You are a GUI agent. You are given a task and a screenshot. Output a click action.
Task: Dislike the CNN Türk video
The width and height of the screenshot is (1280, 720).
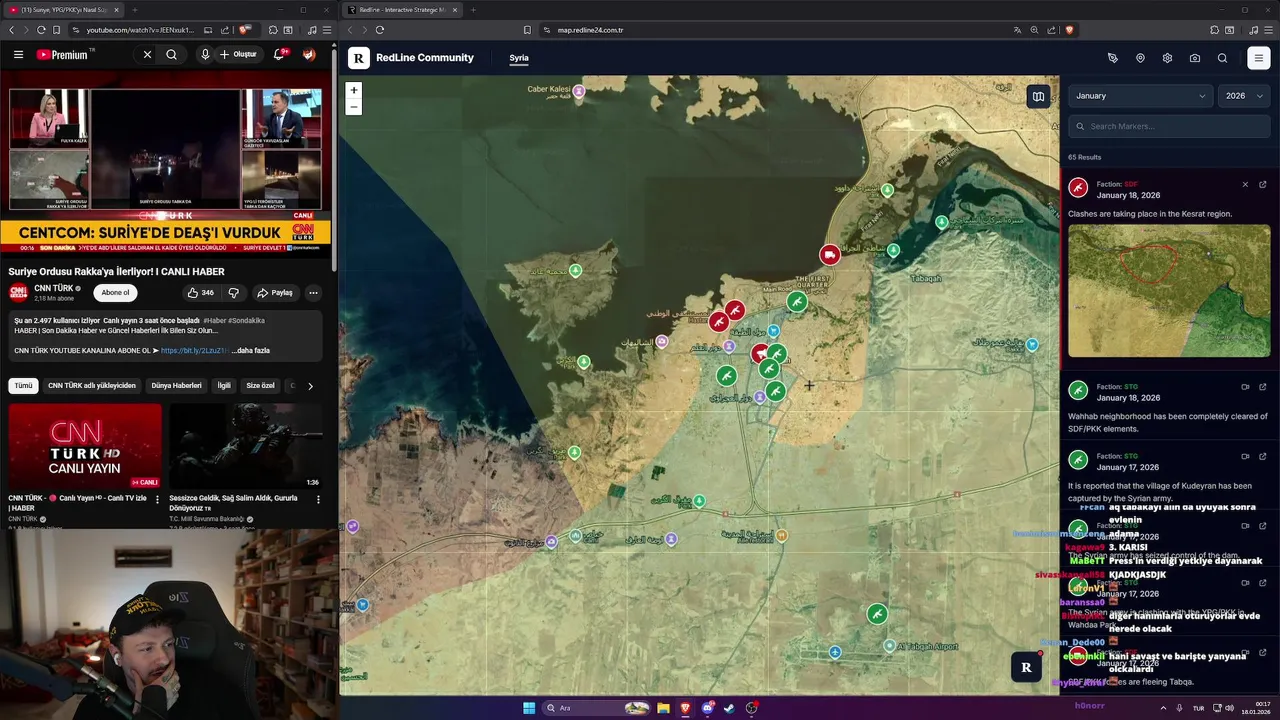pos(233,293)
